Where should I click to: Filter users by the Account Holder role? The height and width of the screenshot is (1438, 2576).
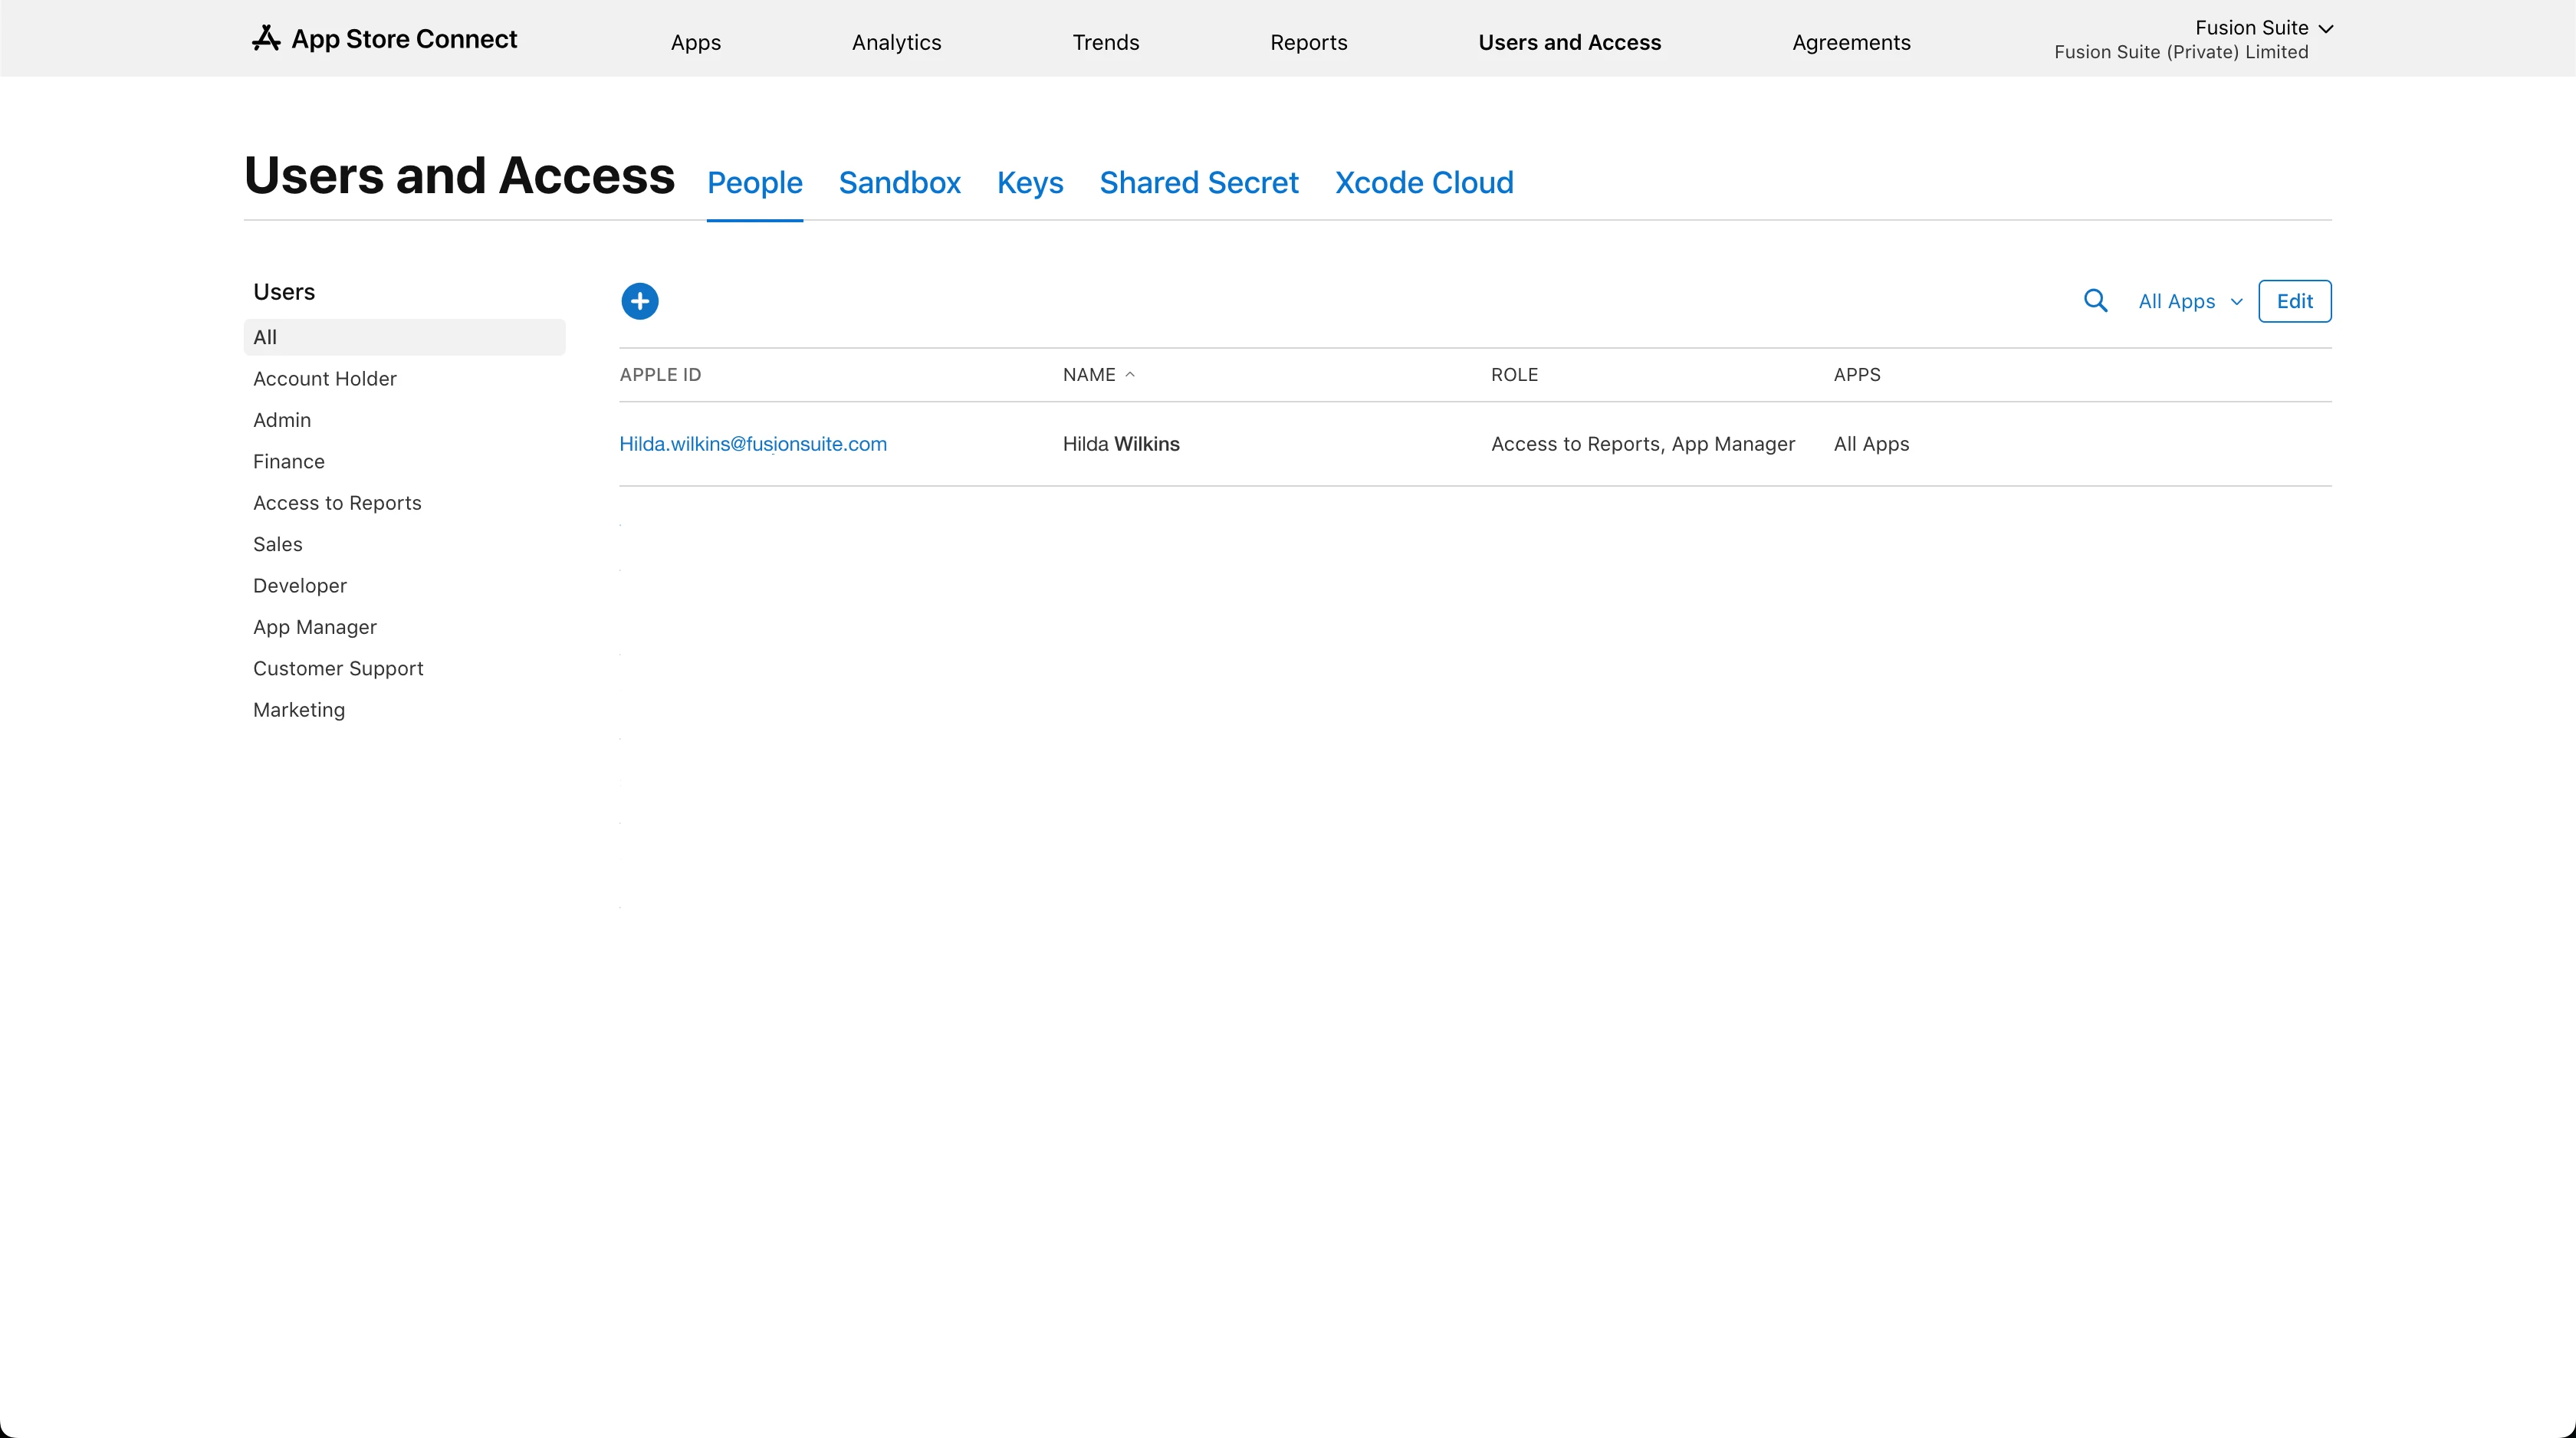(x=324, y=379)
